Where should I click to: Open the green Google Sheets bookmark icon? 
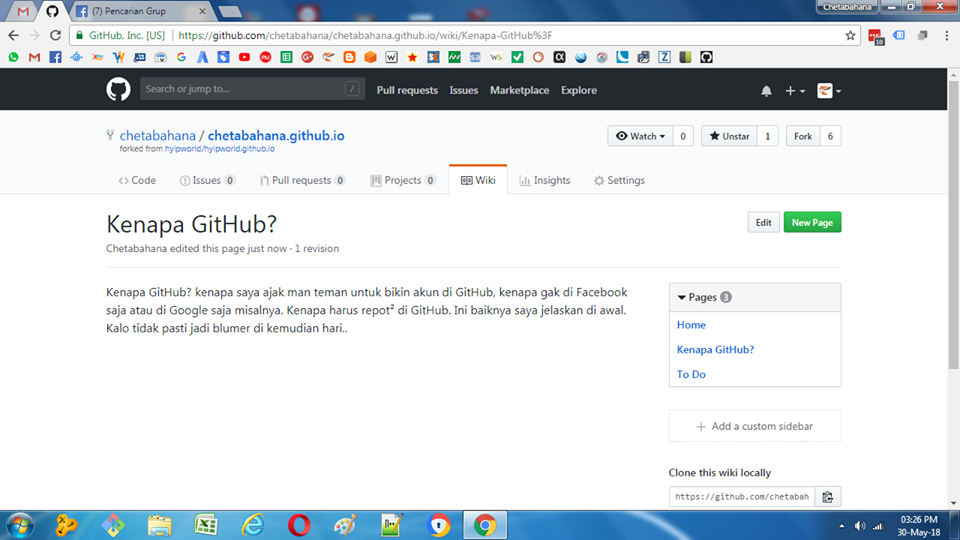(286, 57)
